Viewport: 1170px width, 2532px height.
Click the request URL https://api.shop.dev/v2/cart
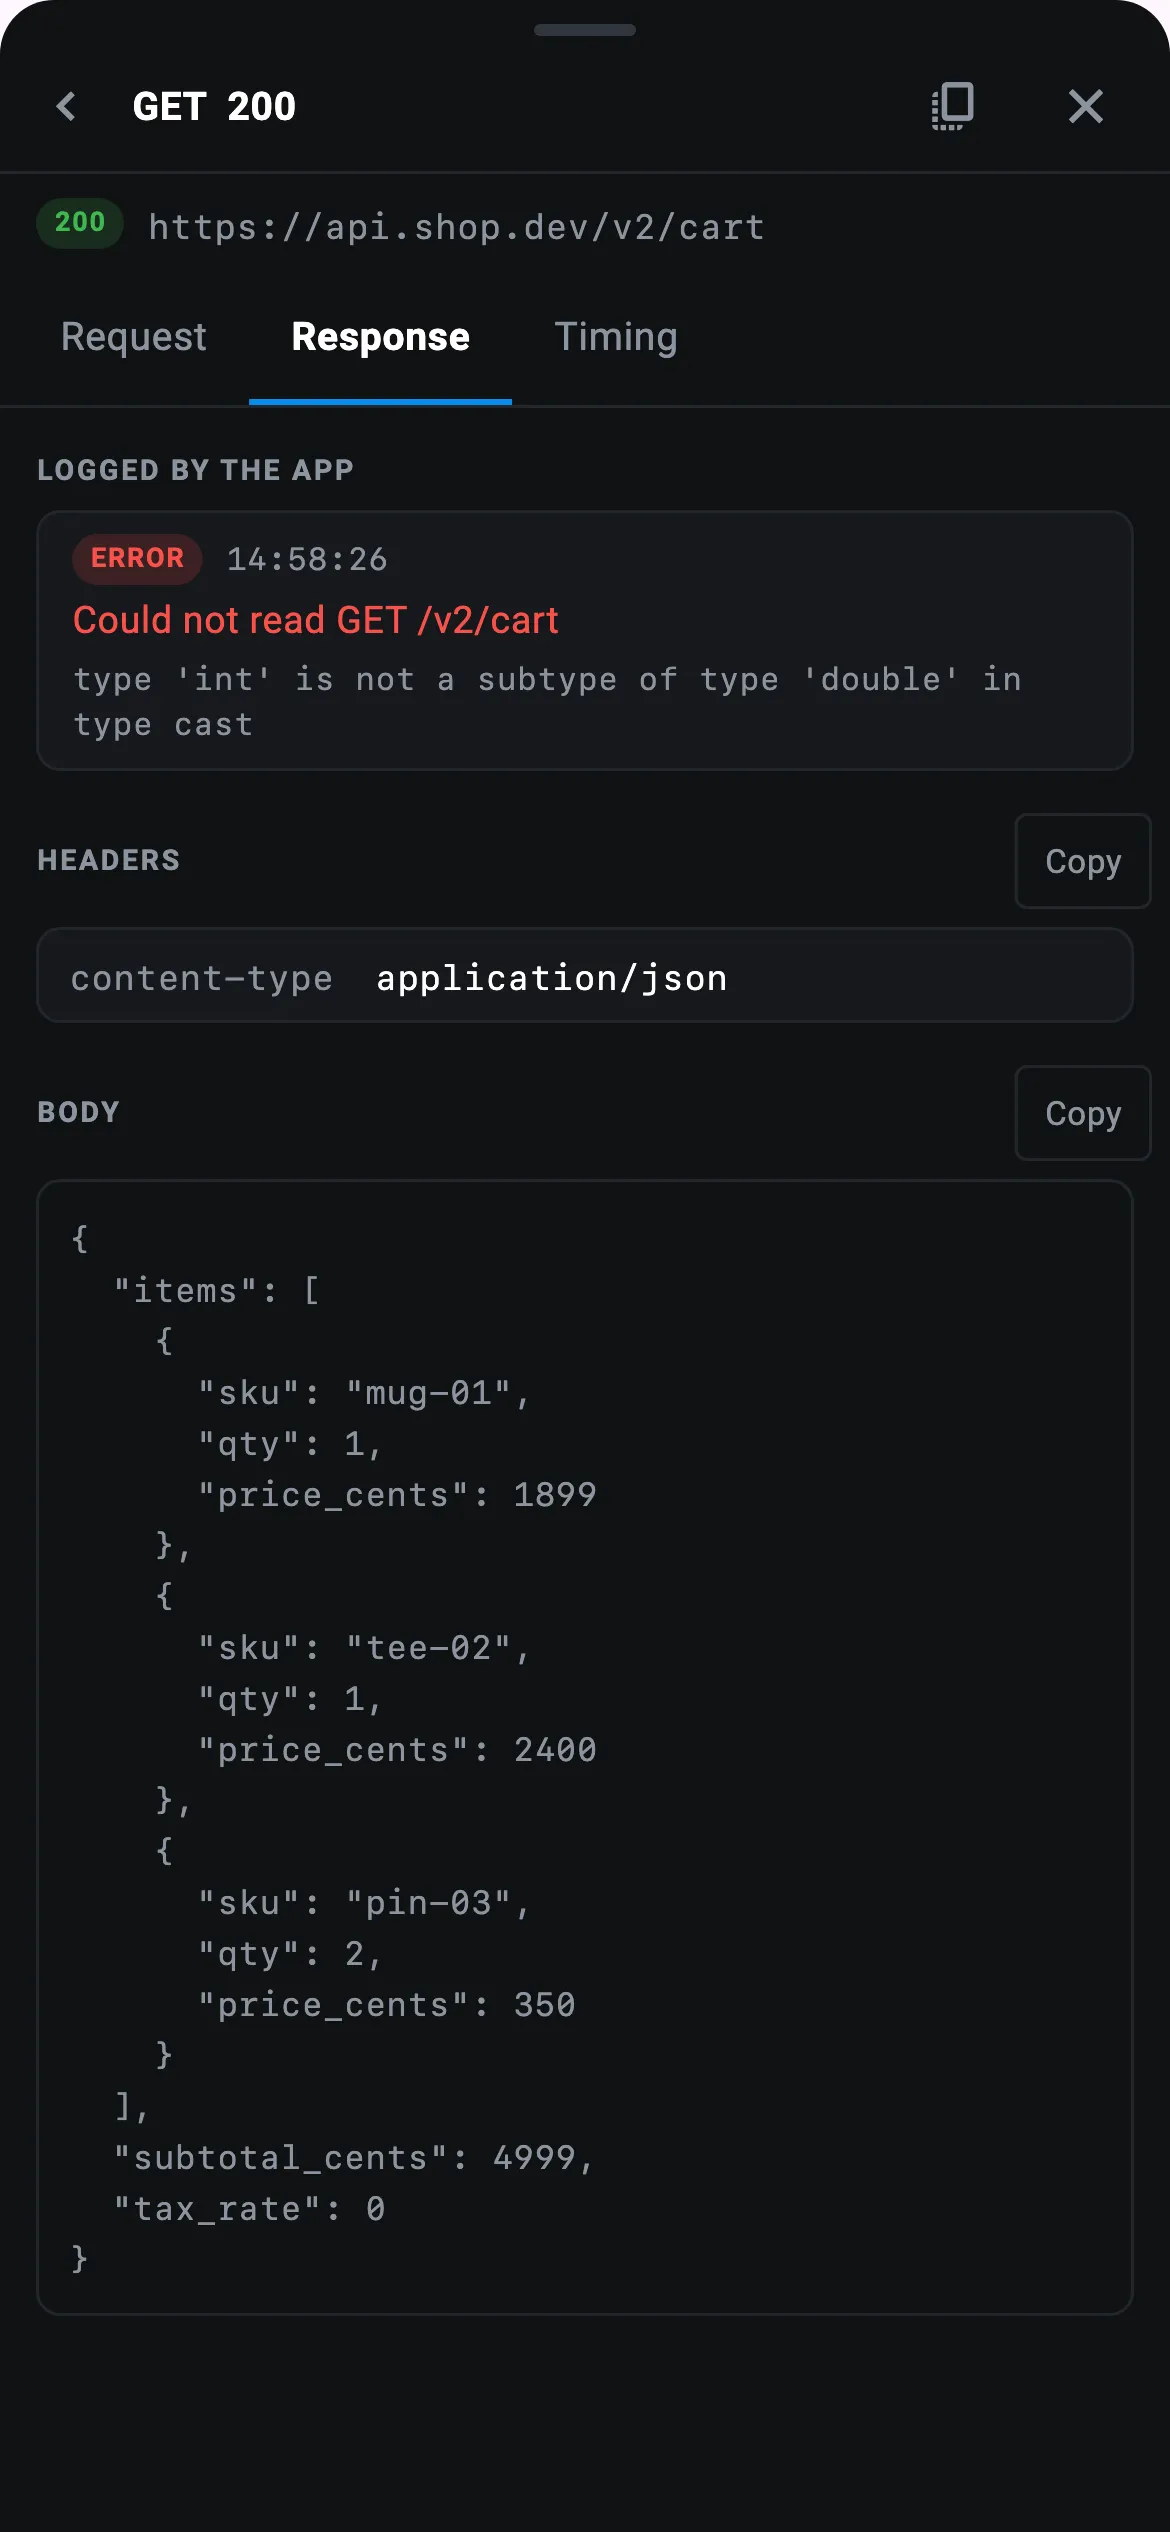pyautogui.click(x=457, y=227)
